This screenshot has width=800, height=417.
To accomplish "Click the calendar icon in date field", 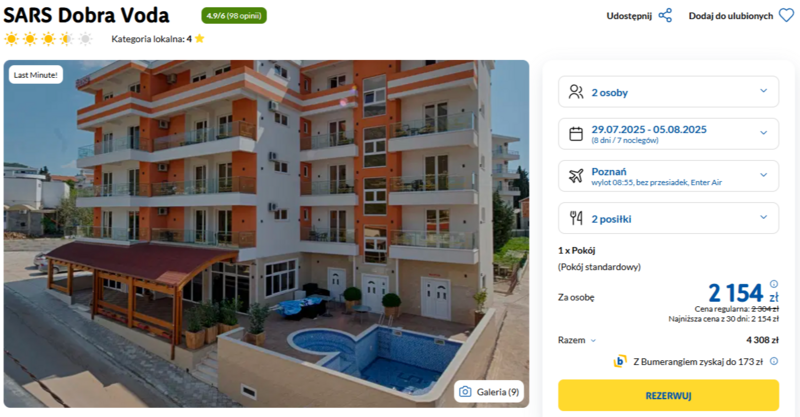I will pos(576,134).
